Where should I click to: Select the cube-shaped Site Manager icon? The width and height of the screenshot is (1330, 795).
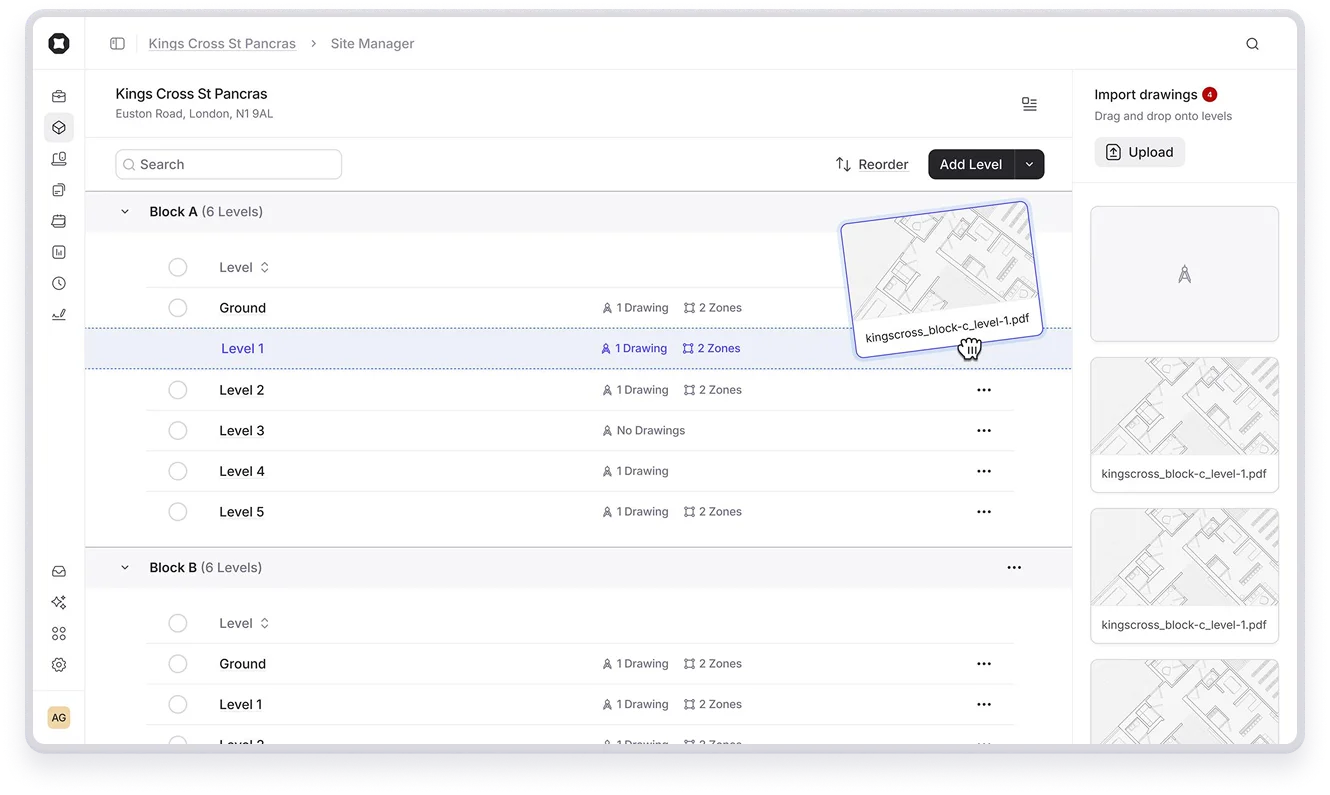click(x=58, y=127)
